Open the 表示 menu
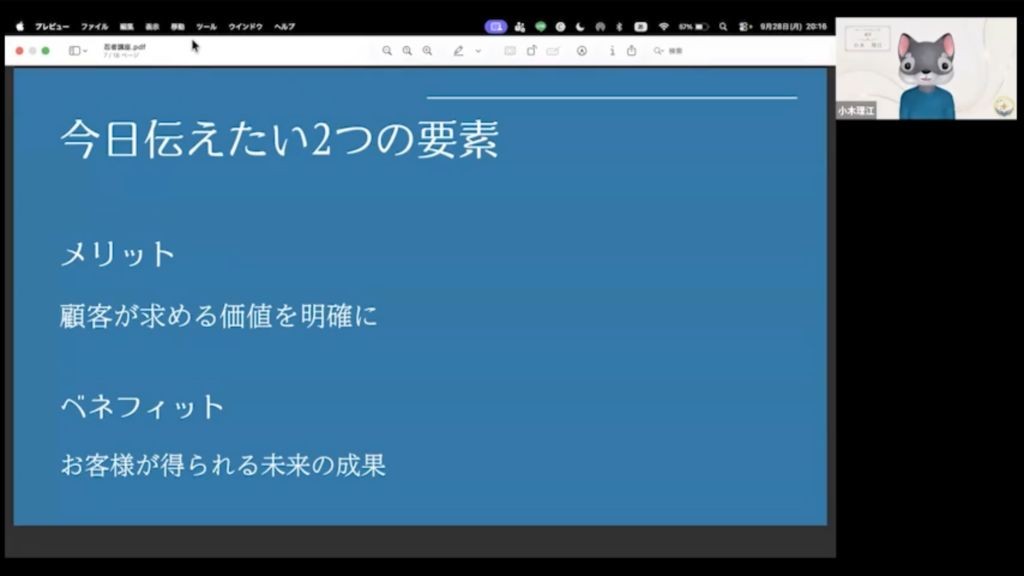 [x=152, y=27]
